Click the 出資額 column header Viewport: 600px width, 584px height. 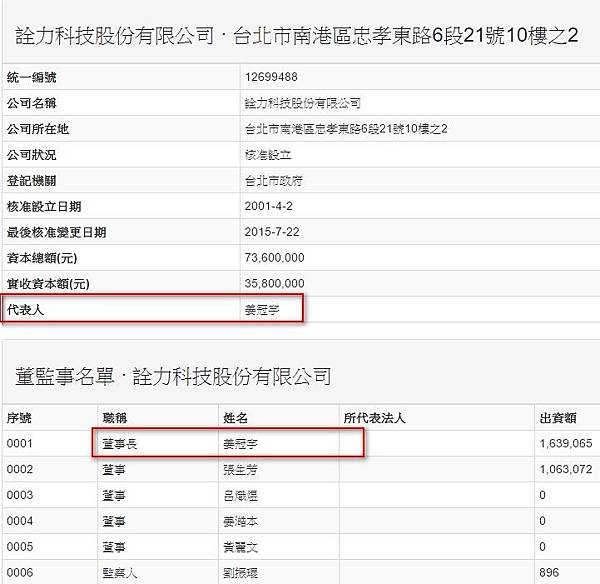tap(558, 418)
